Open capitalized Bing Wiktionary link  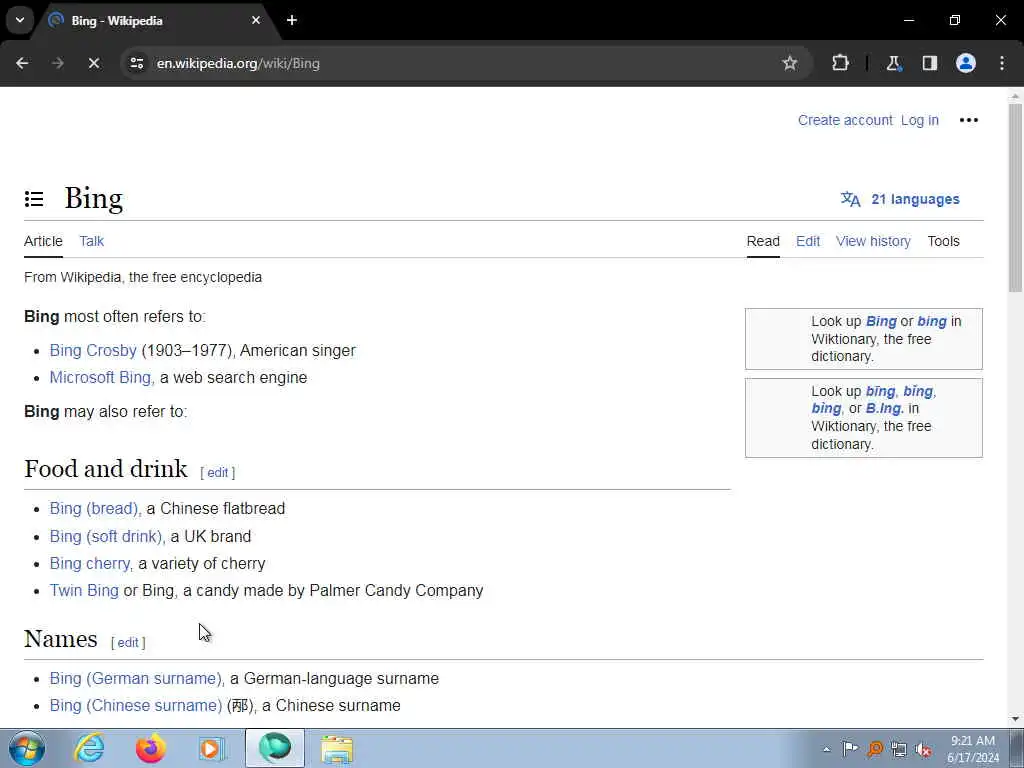[x=881, y=321]
